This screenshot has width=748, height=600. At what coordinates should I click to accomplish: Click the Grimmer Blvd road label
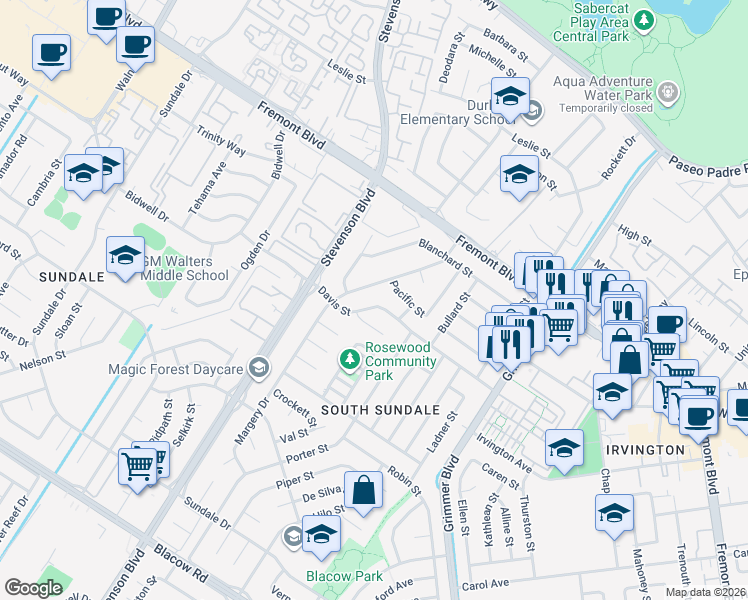pyautogui.click(x=450, y=494)
